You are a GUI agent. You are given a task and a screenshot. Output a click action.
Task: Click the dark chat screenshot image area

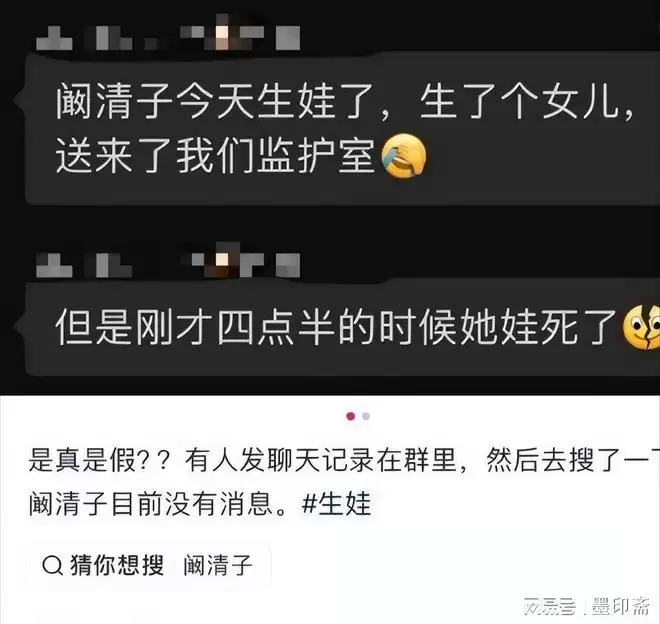[x=330, y=197]
